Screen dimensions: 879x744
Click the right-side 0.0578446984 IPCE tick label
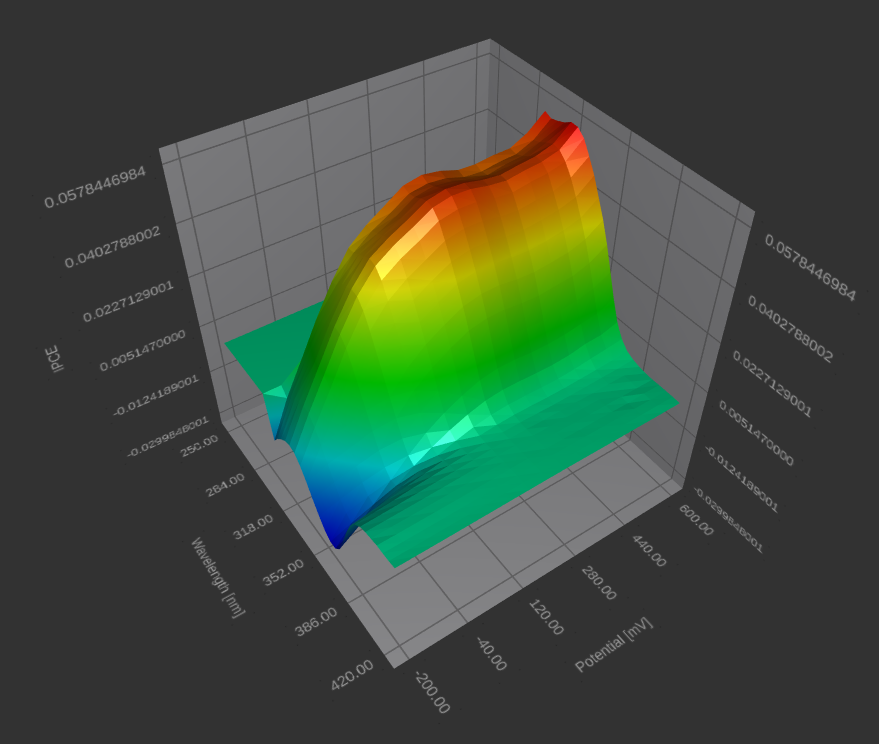click(x=810, y=268)
